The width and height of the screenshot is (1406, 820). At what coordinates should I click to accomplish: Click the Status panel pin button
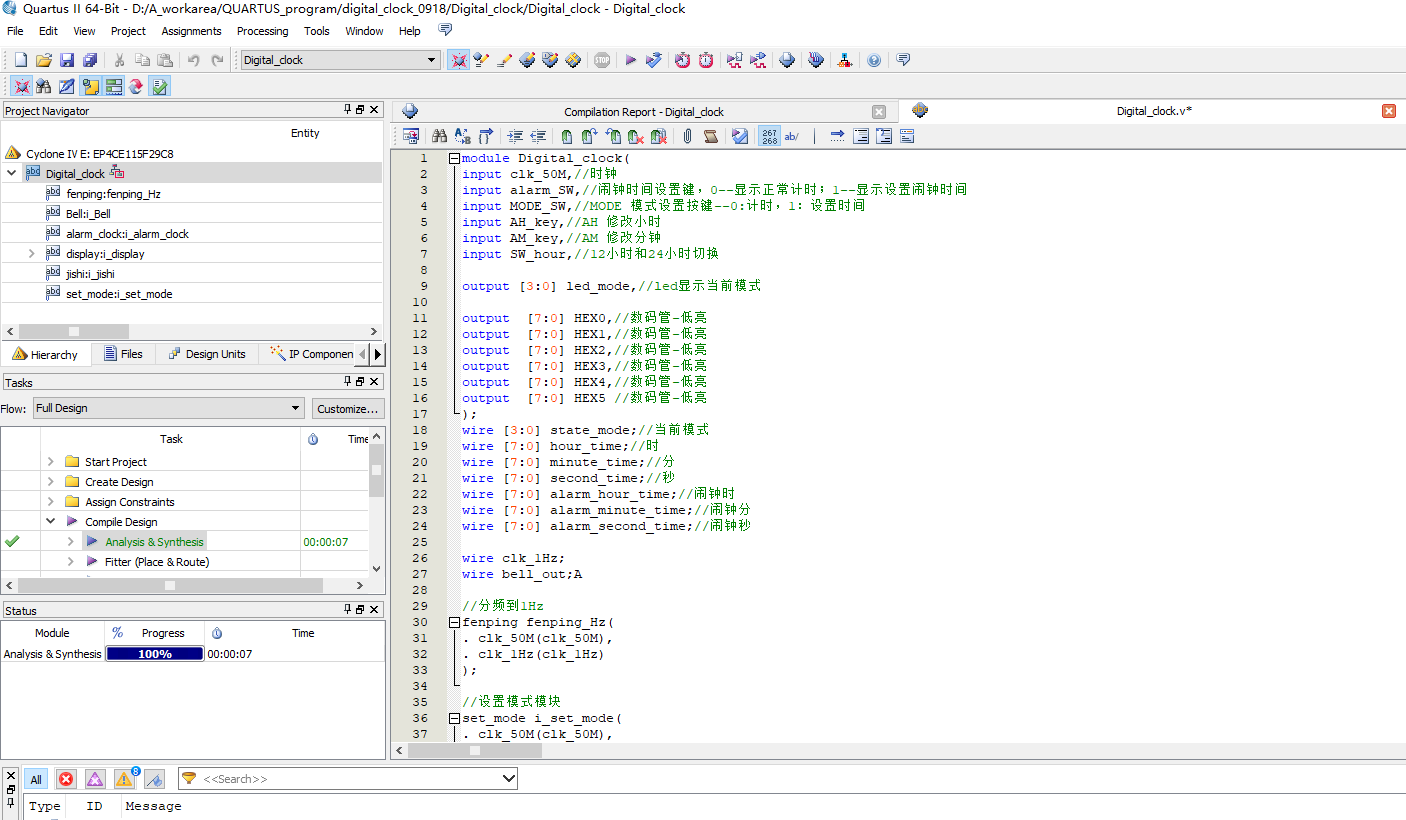(348, 610)
